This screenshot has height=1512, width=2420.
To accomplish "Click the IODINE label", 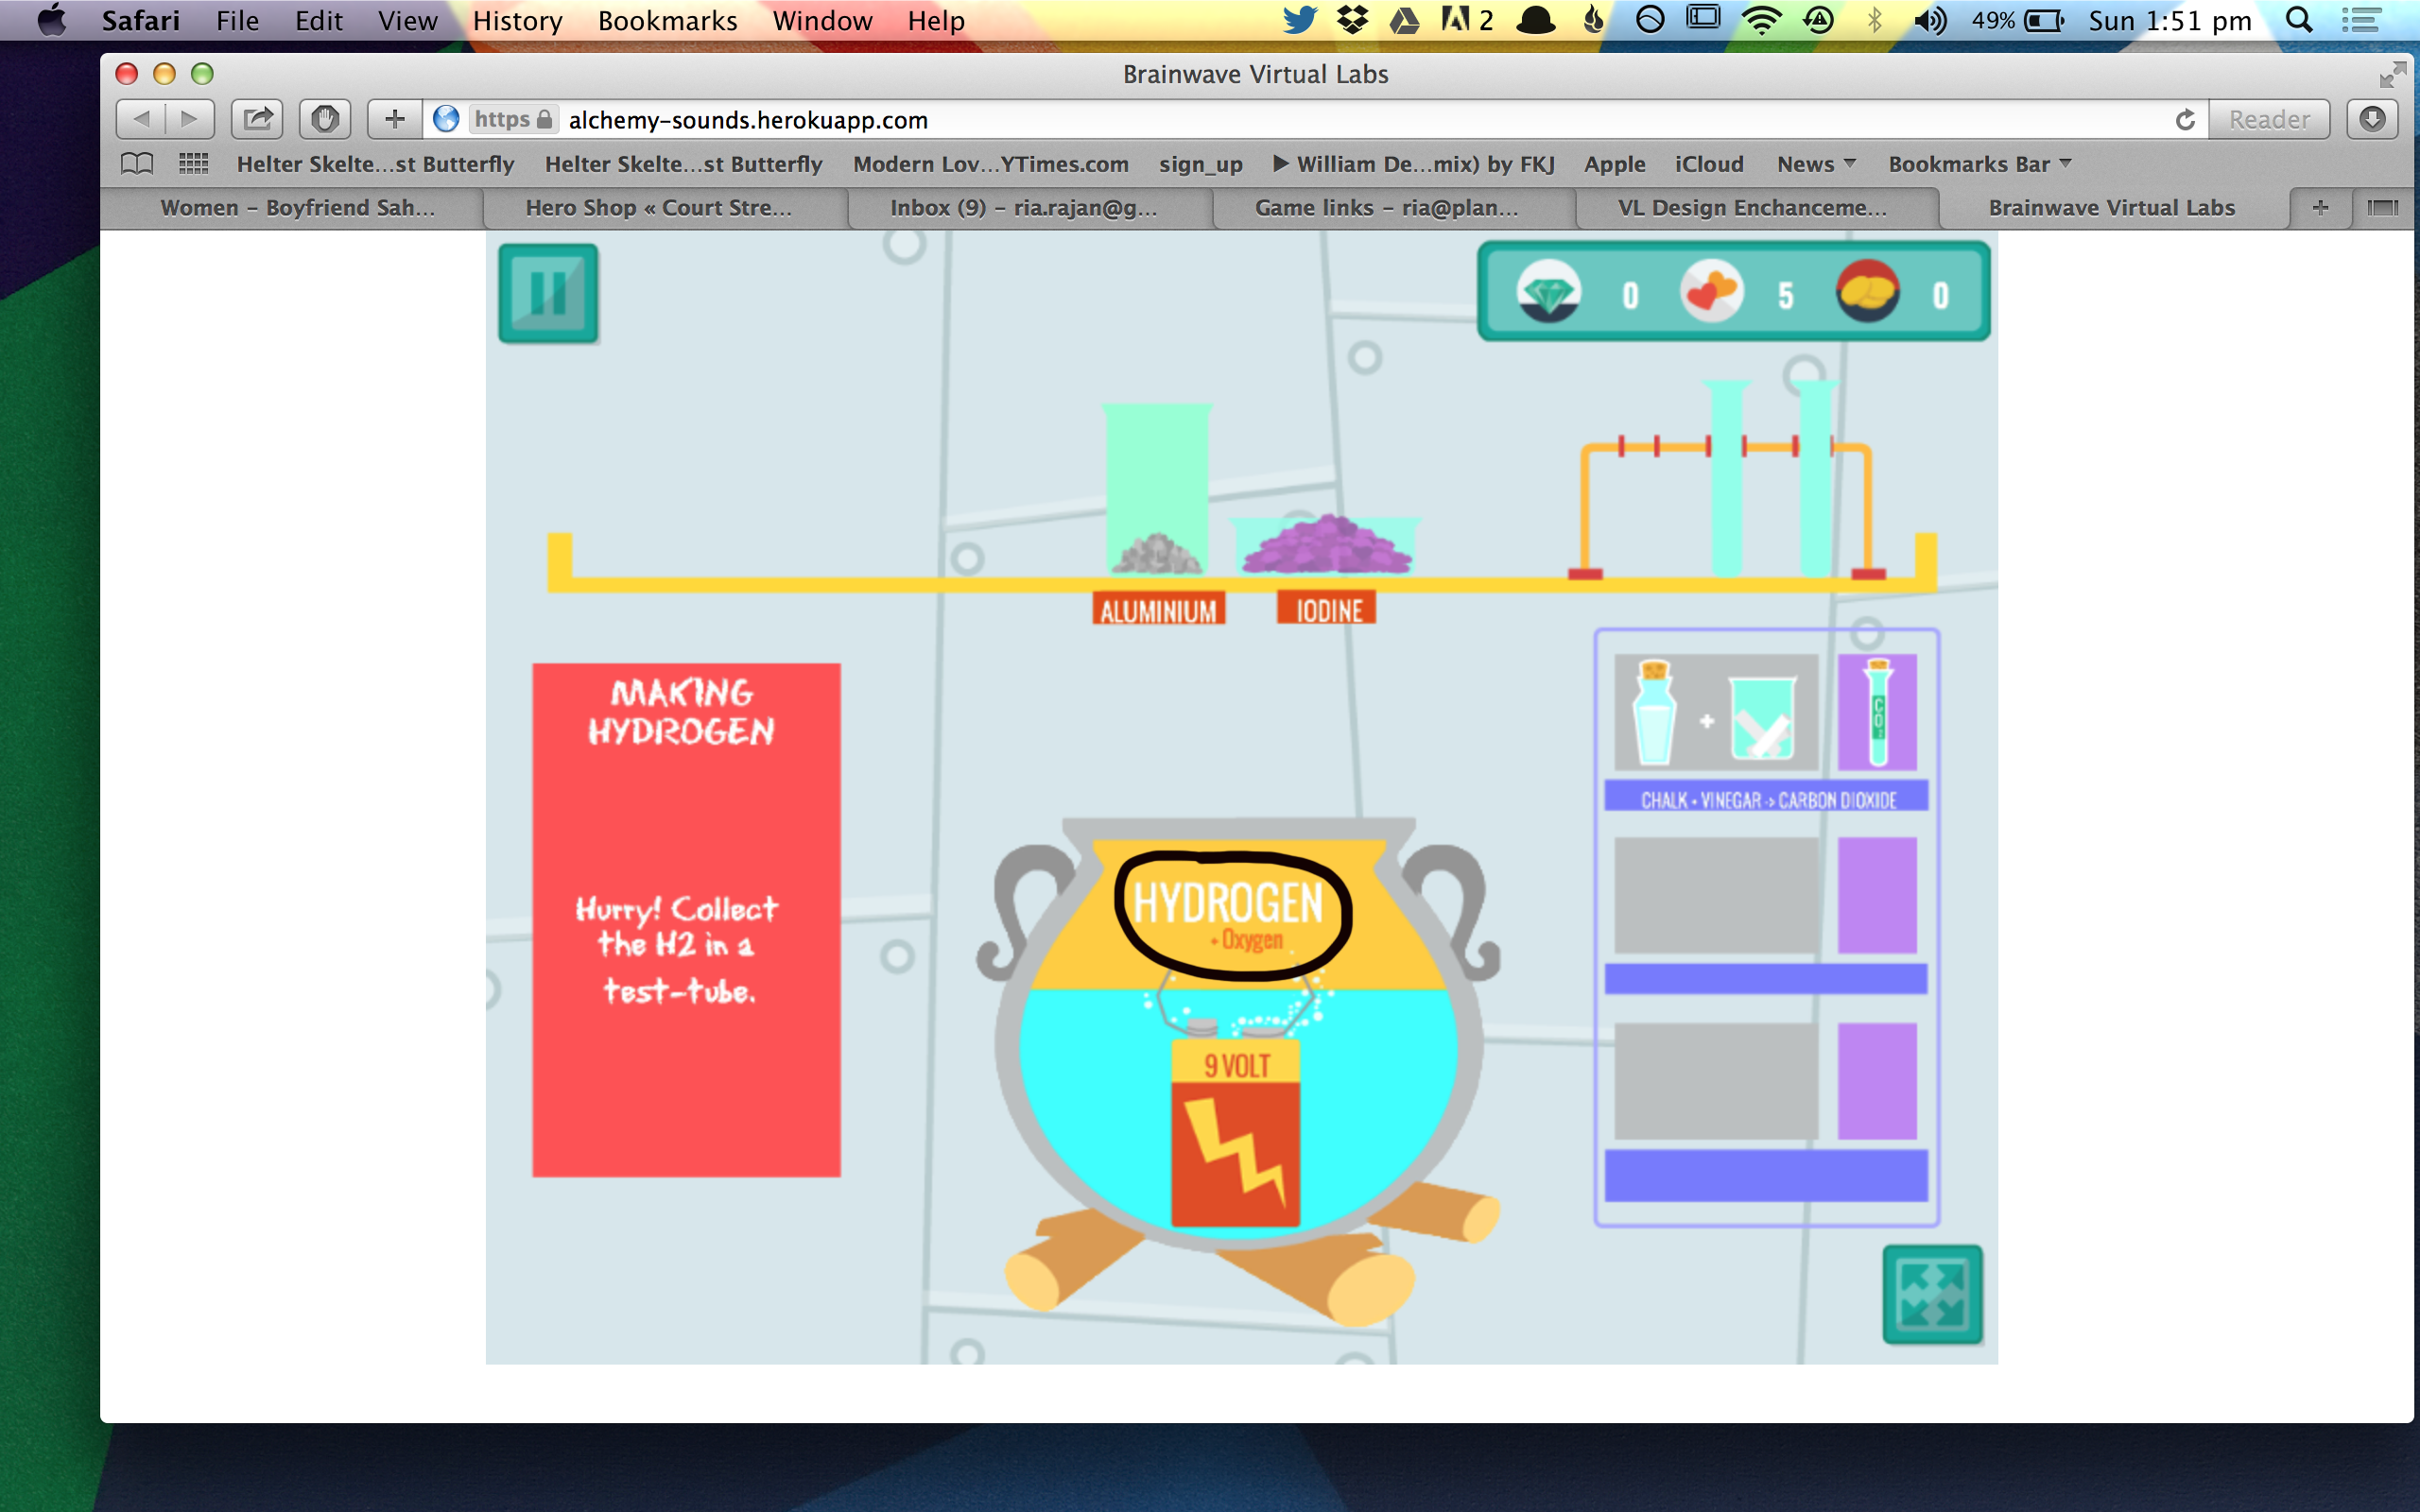I will point(1327,609).
